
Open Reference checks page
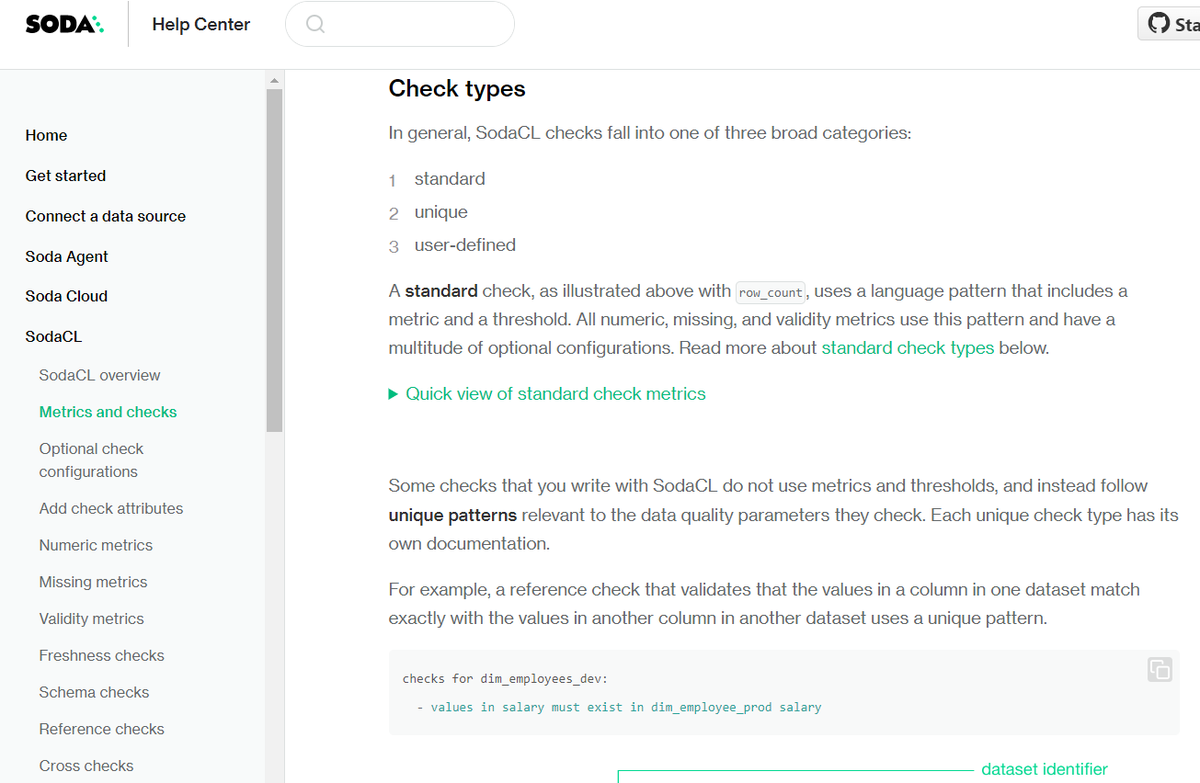tap(101, 729)
